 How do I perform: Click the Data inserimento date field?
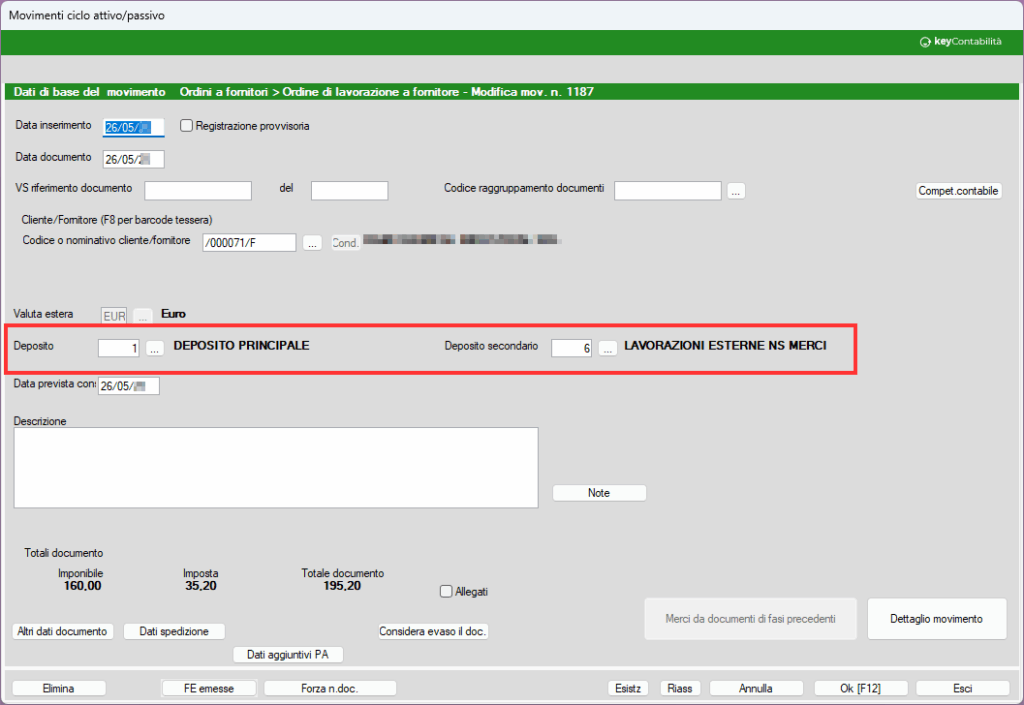[133, 127]
